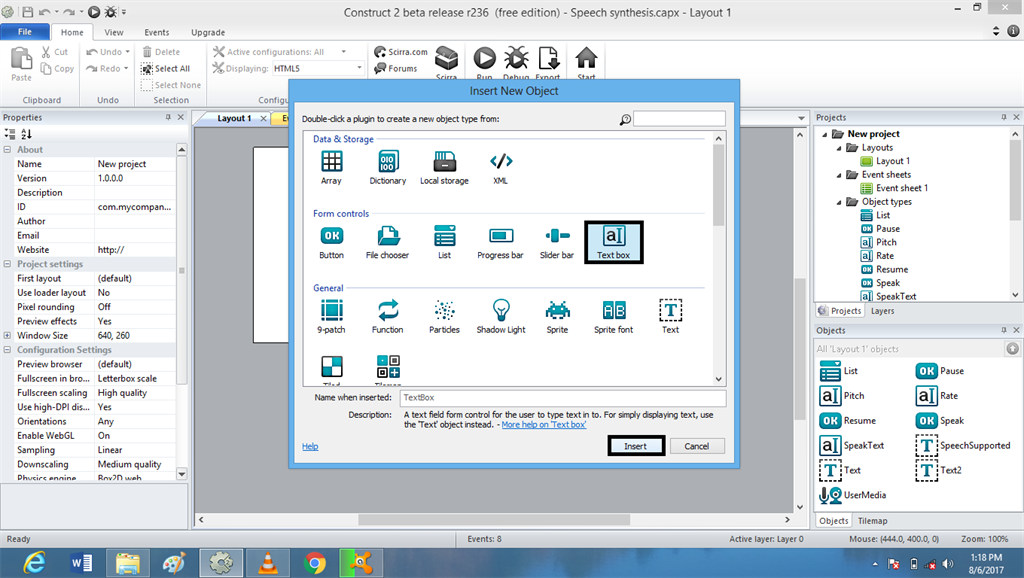Select the Array plugin icon

pos(331,167)
